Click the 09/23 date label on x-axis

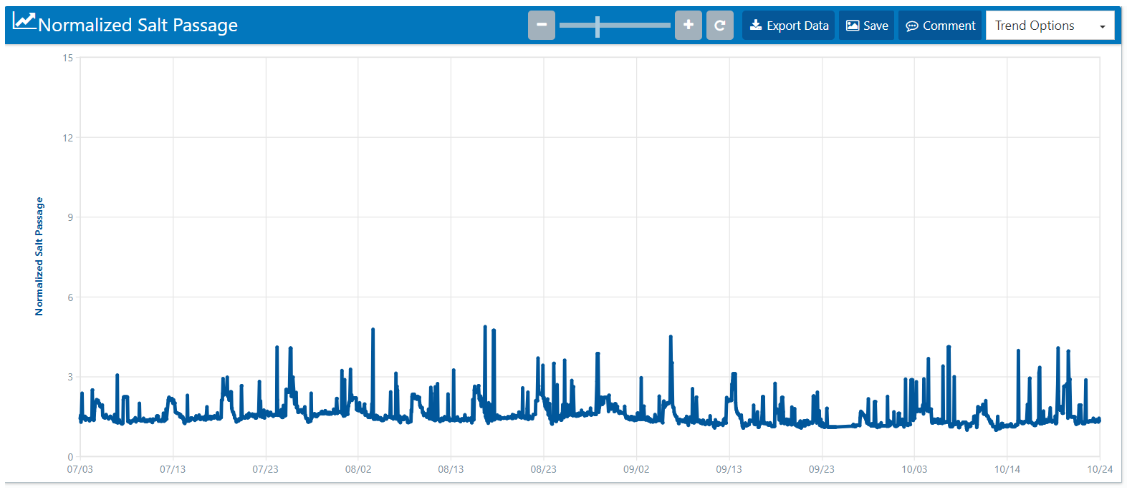point(822,468)
